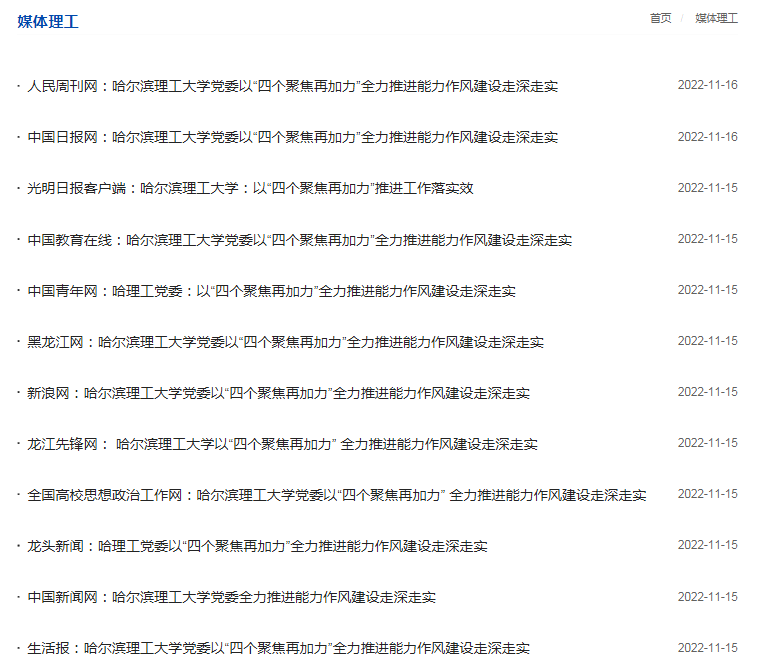Screen dimensions: 757x668
Task: Open the 人民周刊网 article link
Action: [292, 86]
